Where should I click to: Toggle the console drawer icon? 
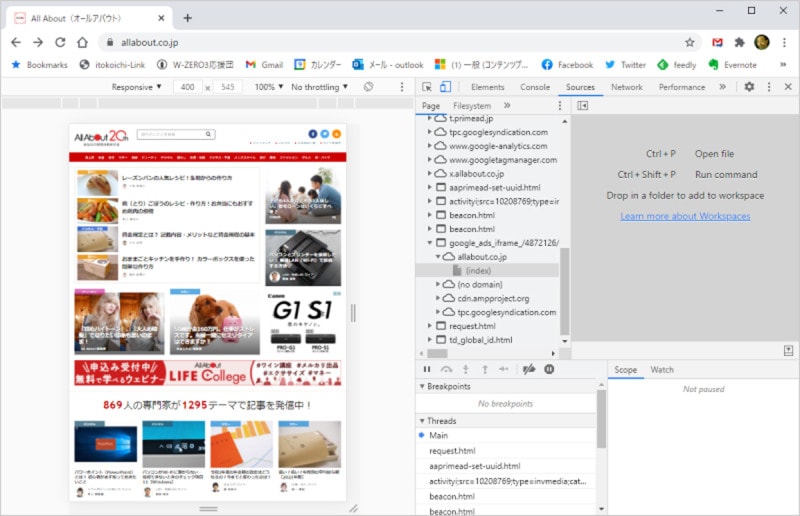click(x=788, y=351)
